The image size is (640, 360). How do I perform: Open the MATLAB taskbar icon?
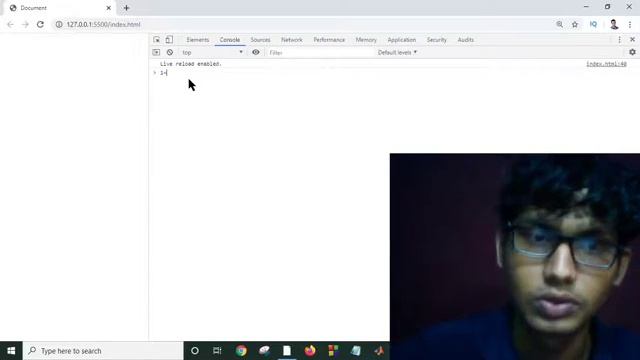point(379,351)
